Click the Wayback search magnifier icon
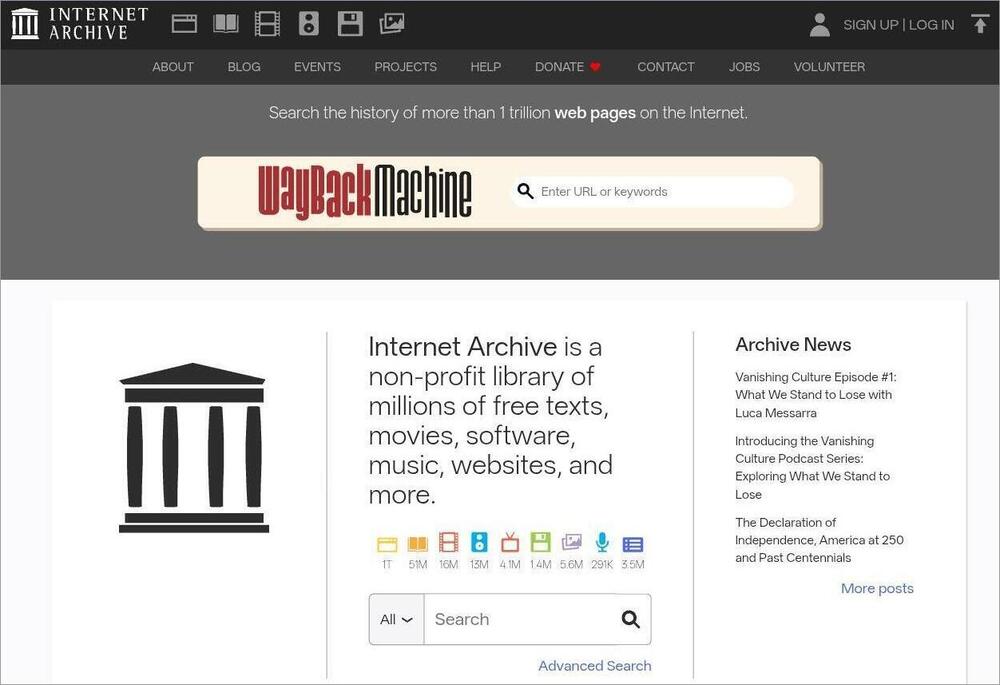Image resolution: width=1000 pixels, height=685 pixels. [526, 191]
